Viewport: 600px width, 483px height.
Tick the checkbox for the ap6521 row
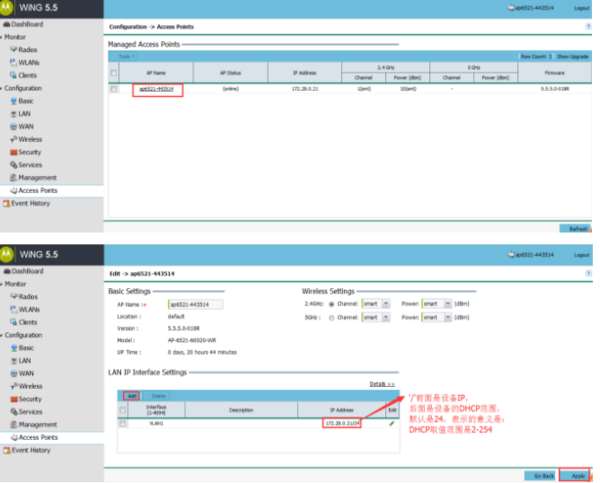[114, 89]
